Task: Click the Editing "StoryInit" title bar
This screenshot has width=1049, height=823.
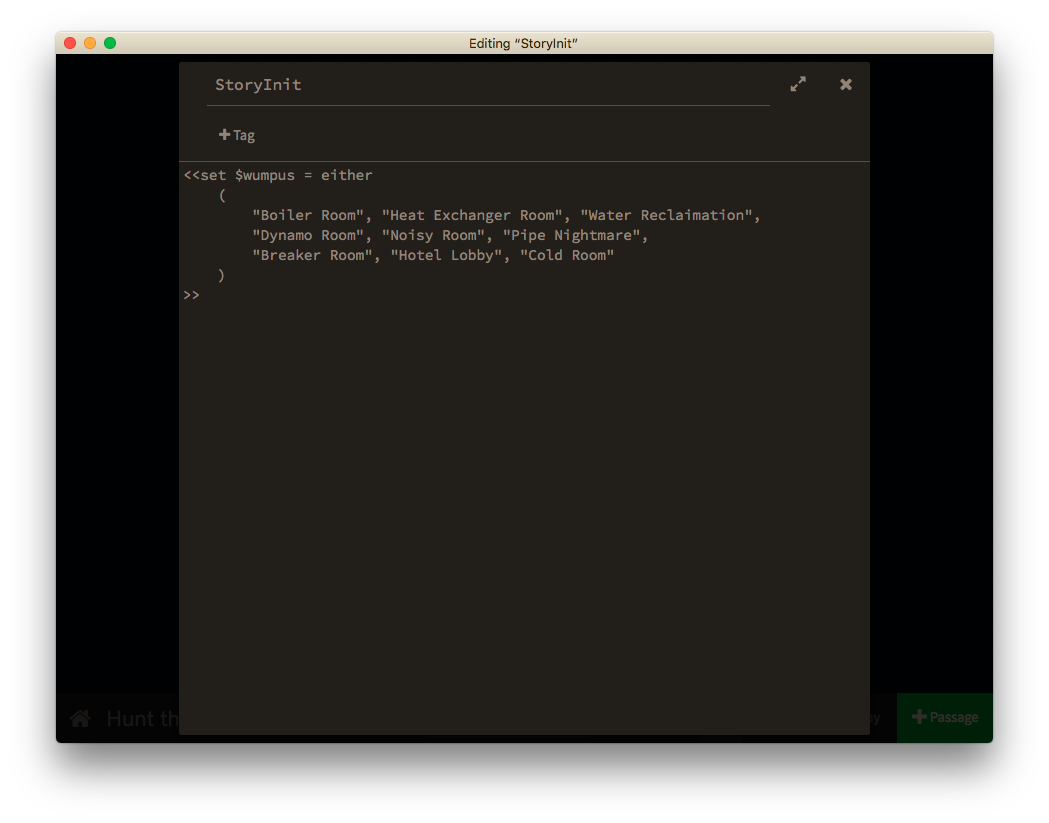Action: 524,43
